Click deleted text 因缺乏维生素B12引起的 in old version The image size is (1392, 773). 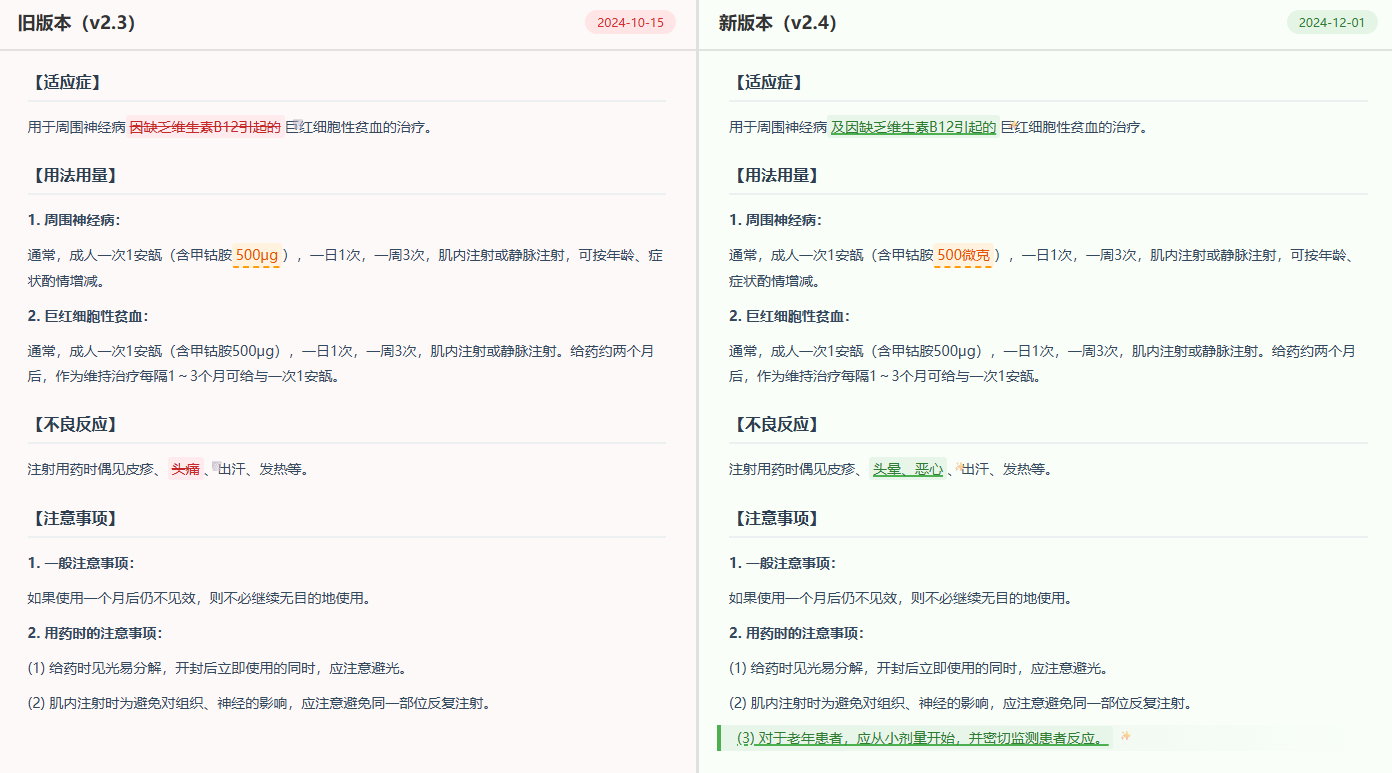(x=205, y=127)
